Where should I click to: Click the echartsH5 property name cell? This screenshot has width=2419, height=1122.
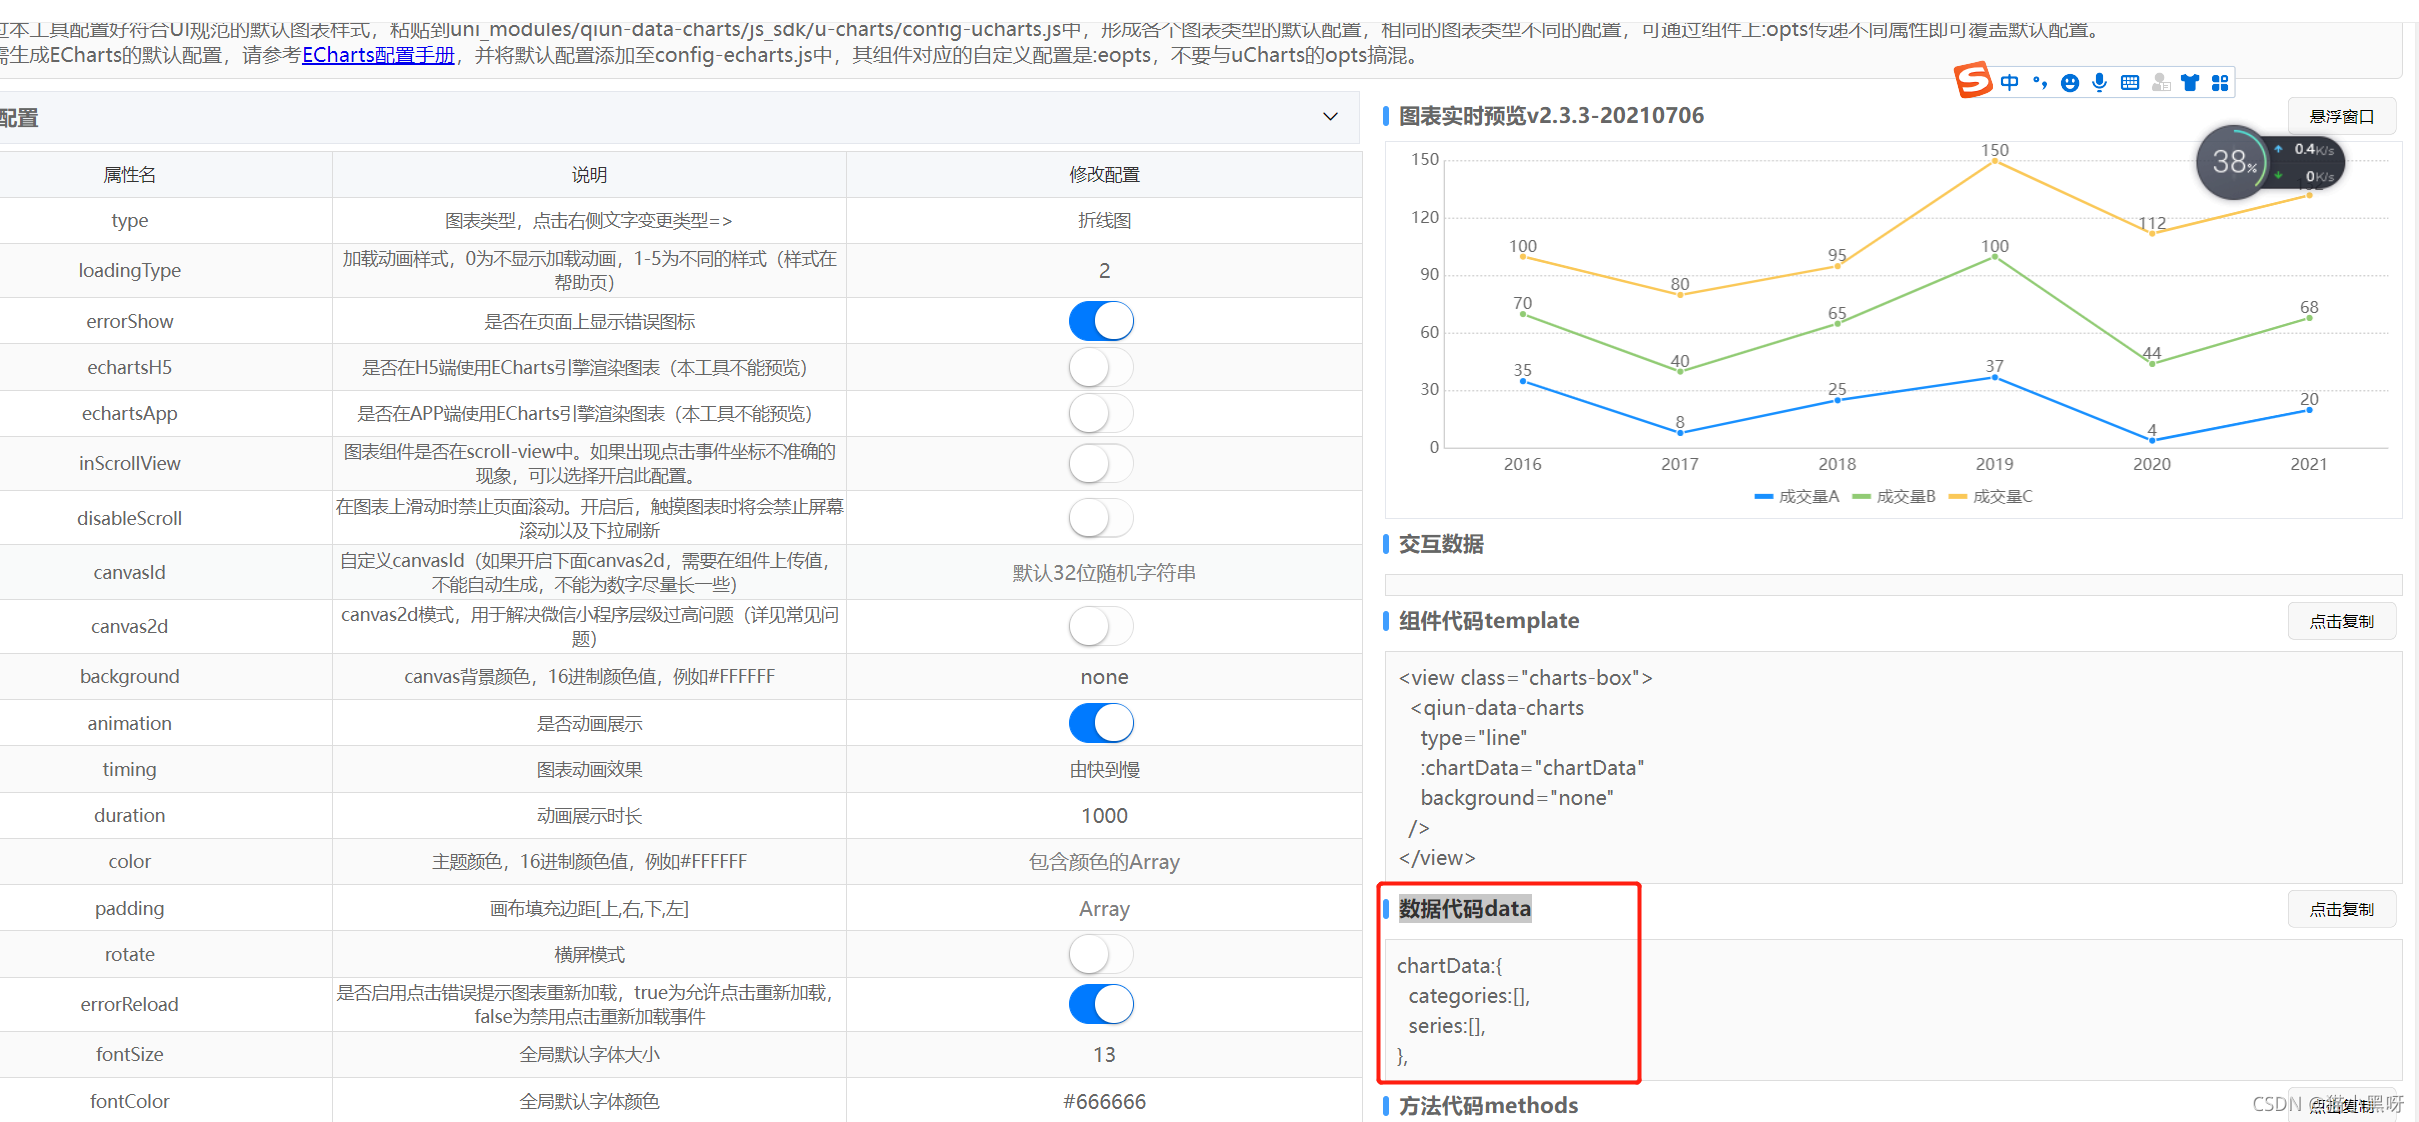(x=130, y=367)
